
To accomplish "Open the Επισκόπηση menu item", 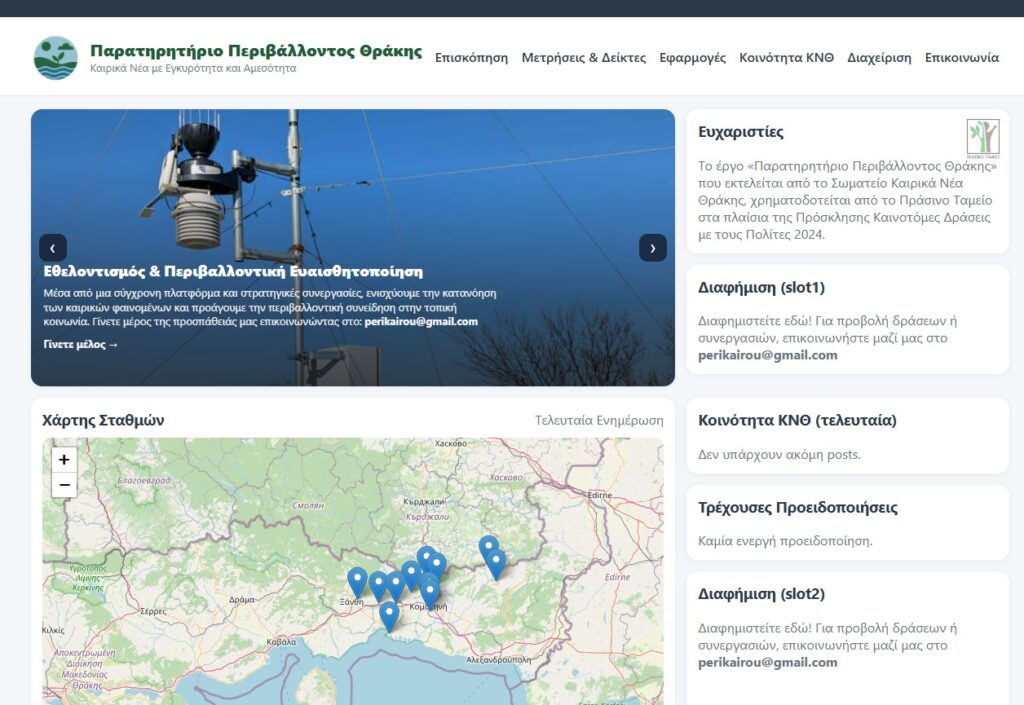I will [x=471, y=58].
